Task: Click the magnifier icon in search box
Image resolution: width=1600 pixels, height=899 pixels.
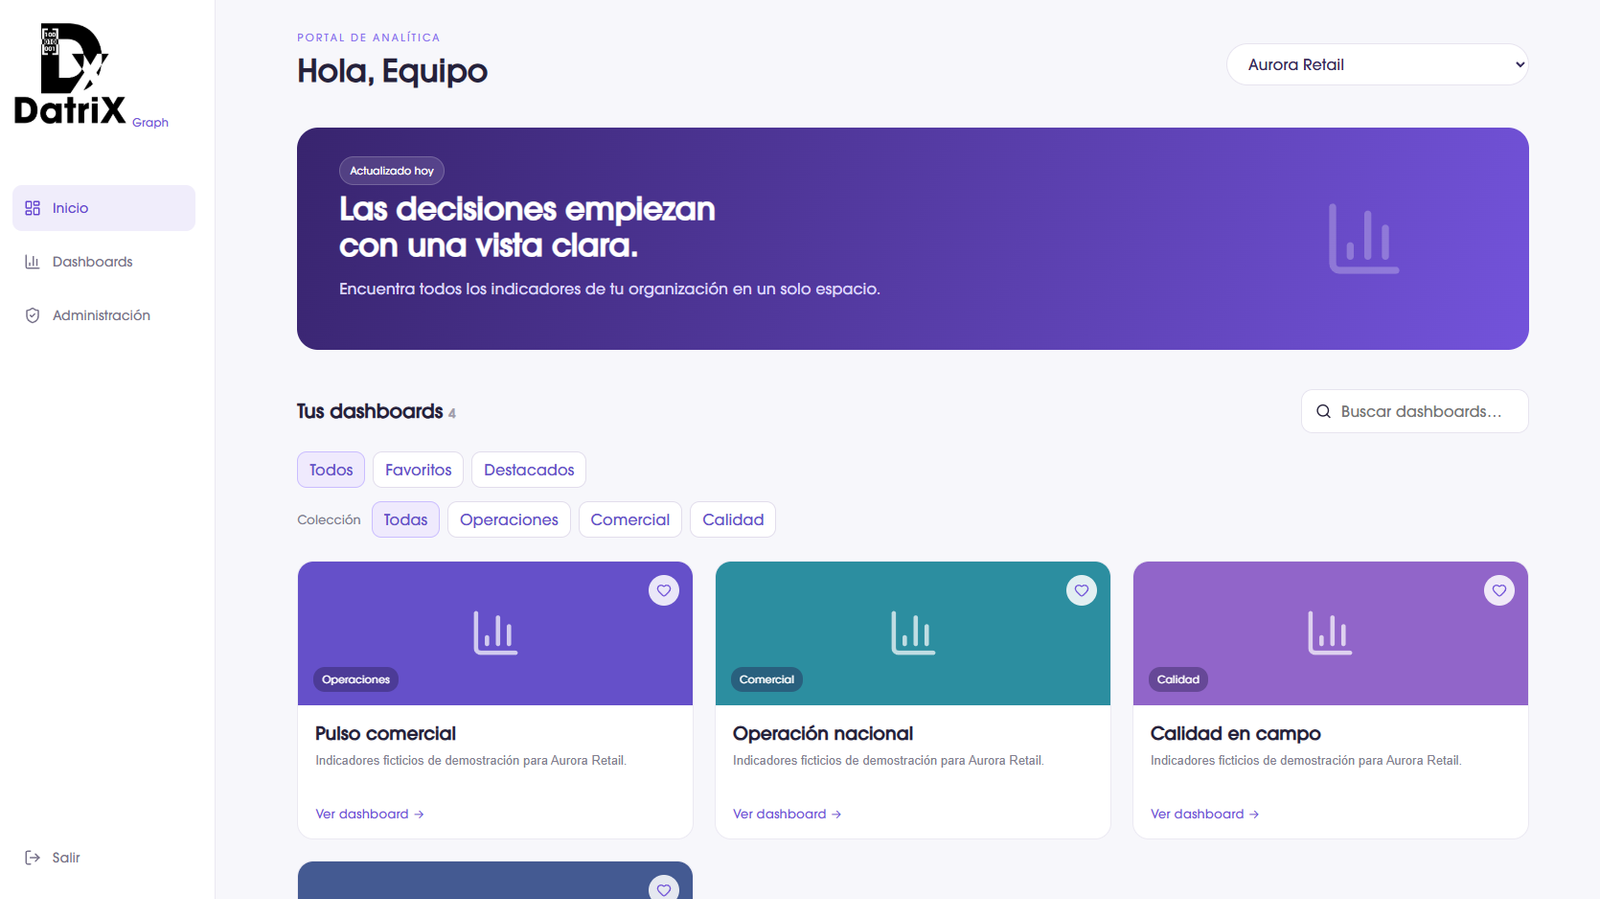Action: pos(1323,411)
